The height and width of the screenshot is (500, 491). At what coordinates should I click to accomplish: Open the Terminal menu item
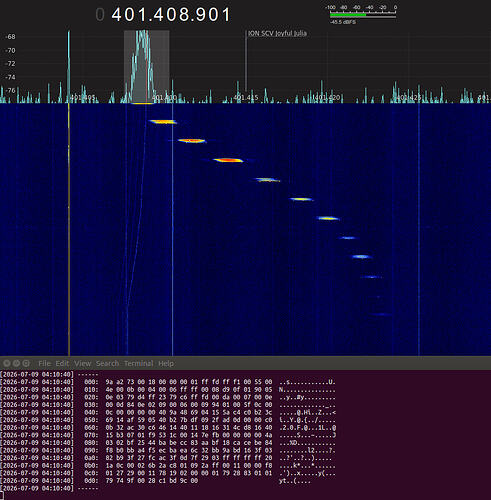(x=138, y=363)
